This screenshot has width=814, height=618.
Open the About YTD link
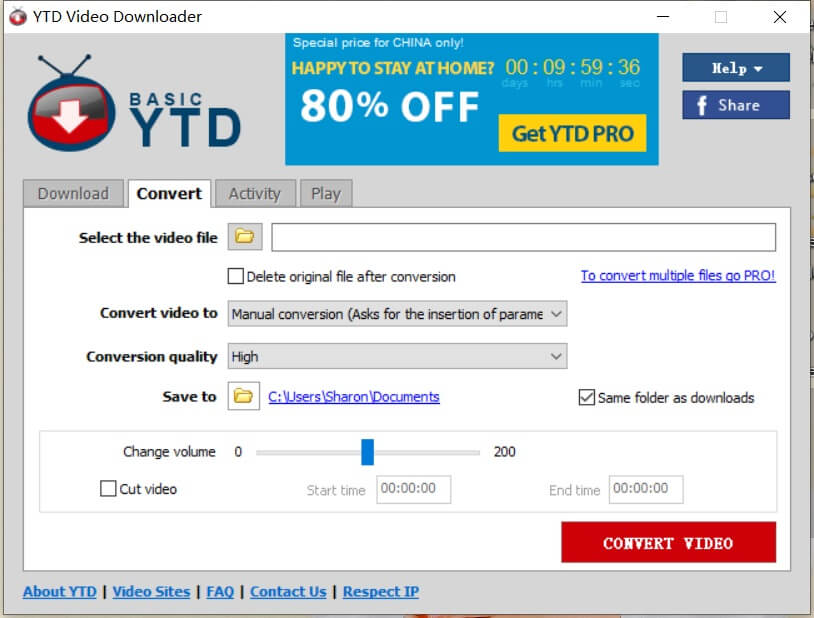(60, 592)
